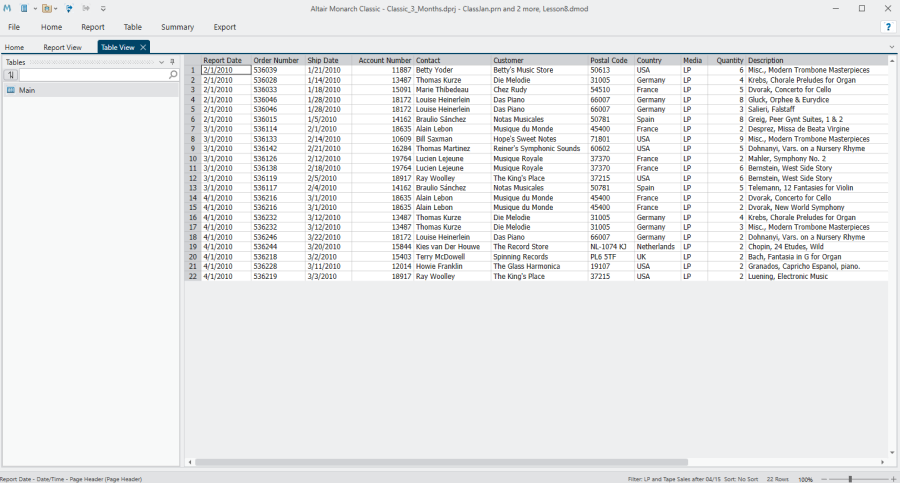This screenshot has width=900, height=483.
Task: Click cell 'Betty Yoder' in Contact column
Action: coord(452,70)
